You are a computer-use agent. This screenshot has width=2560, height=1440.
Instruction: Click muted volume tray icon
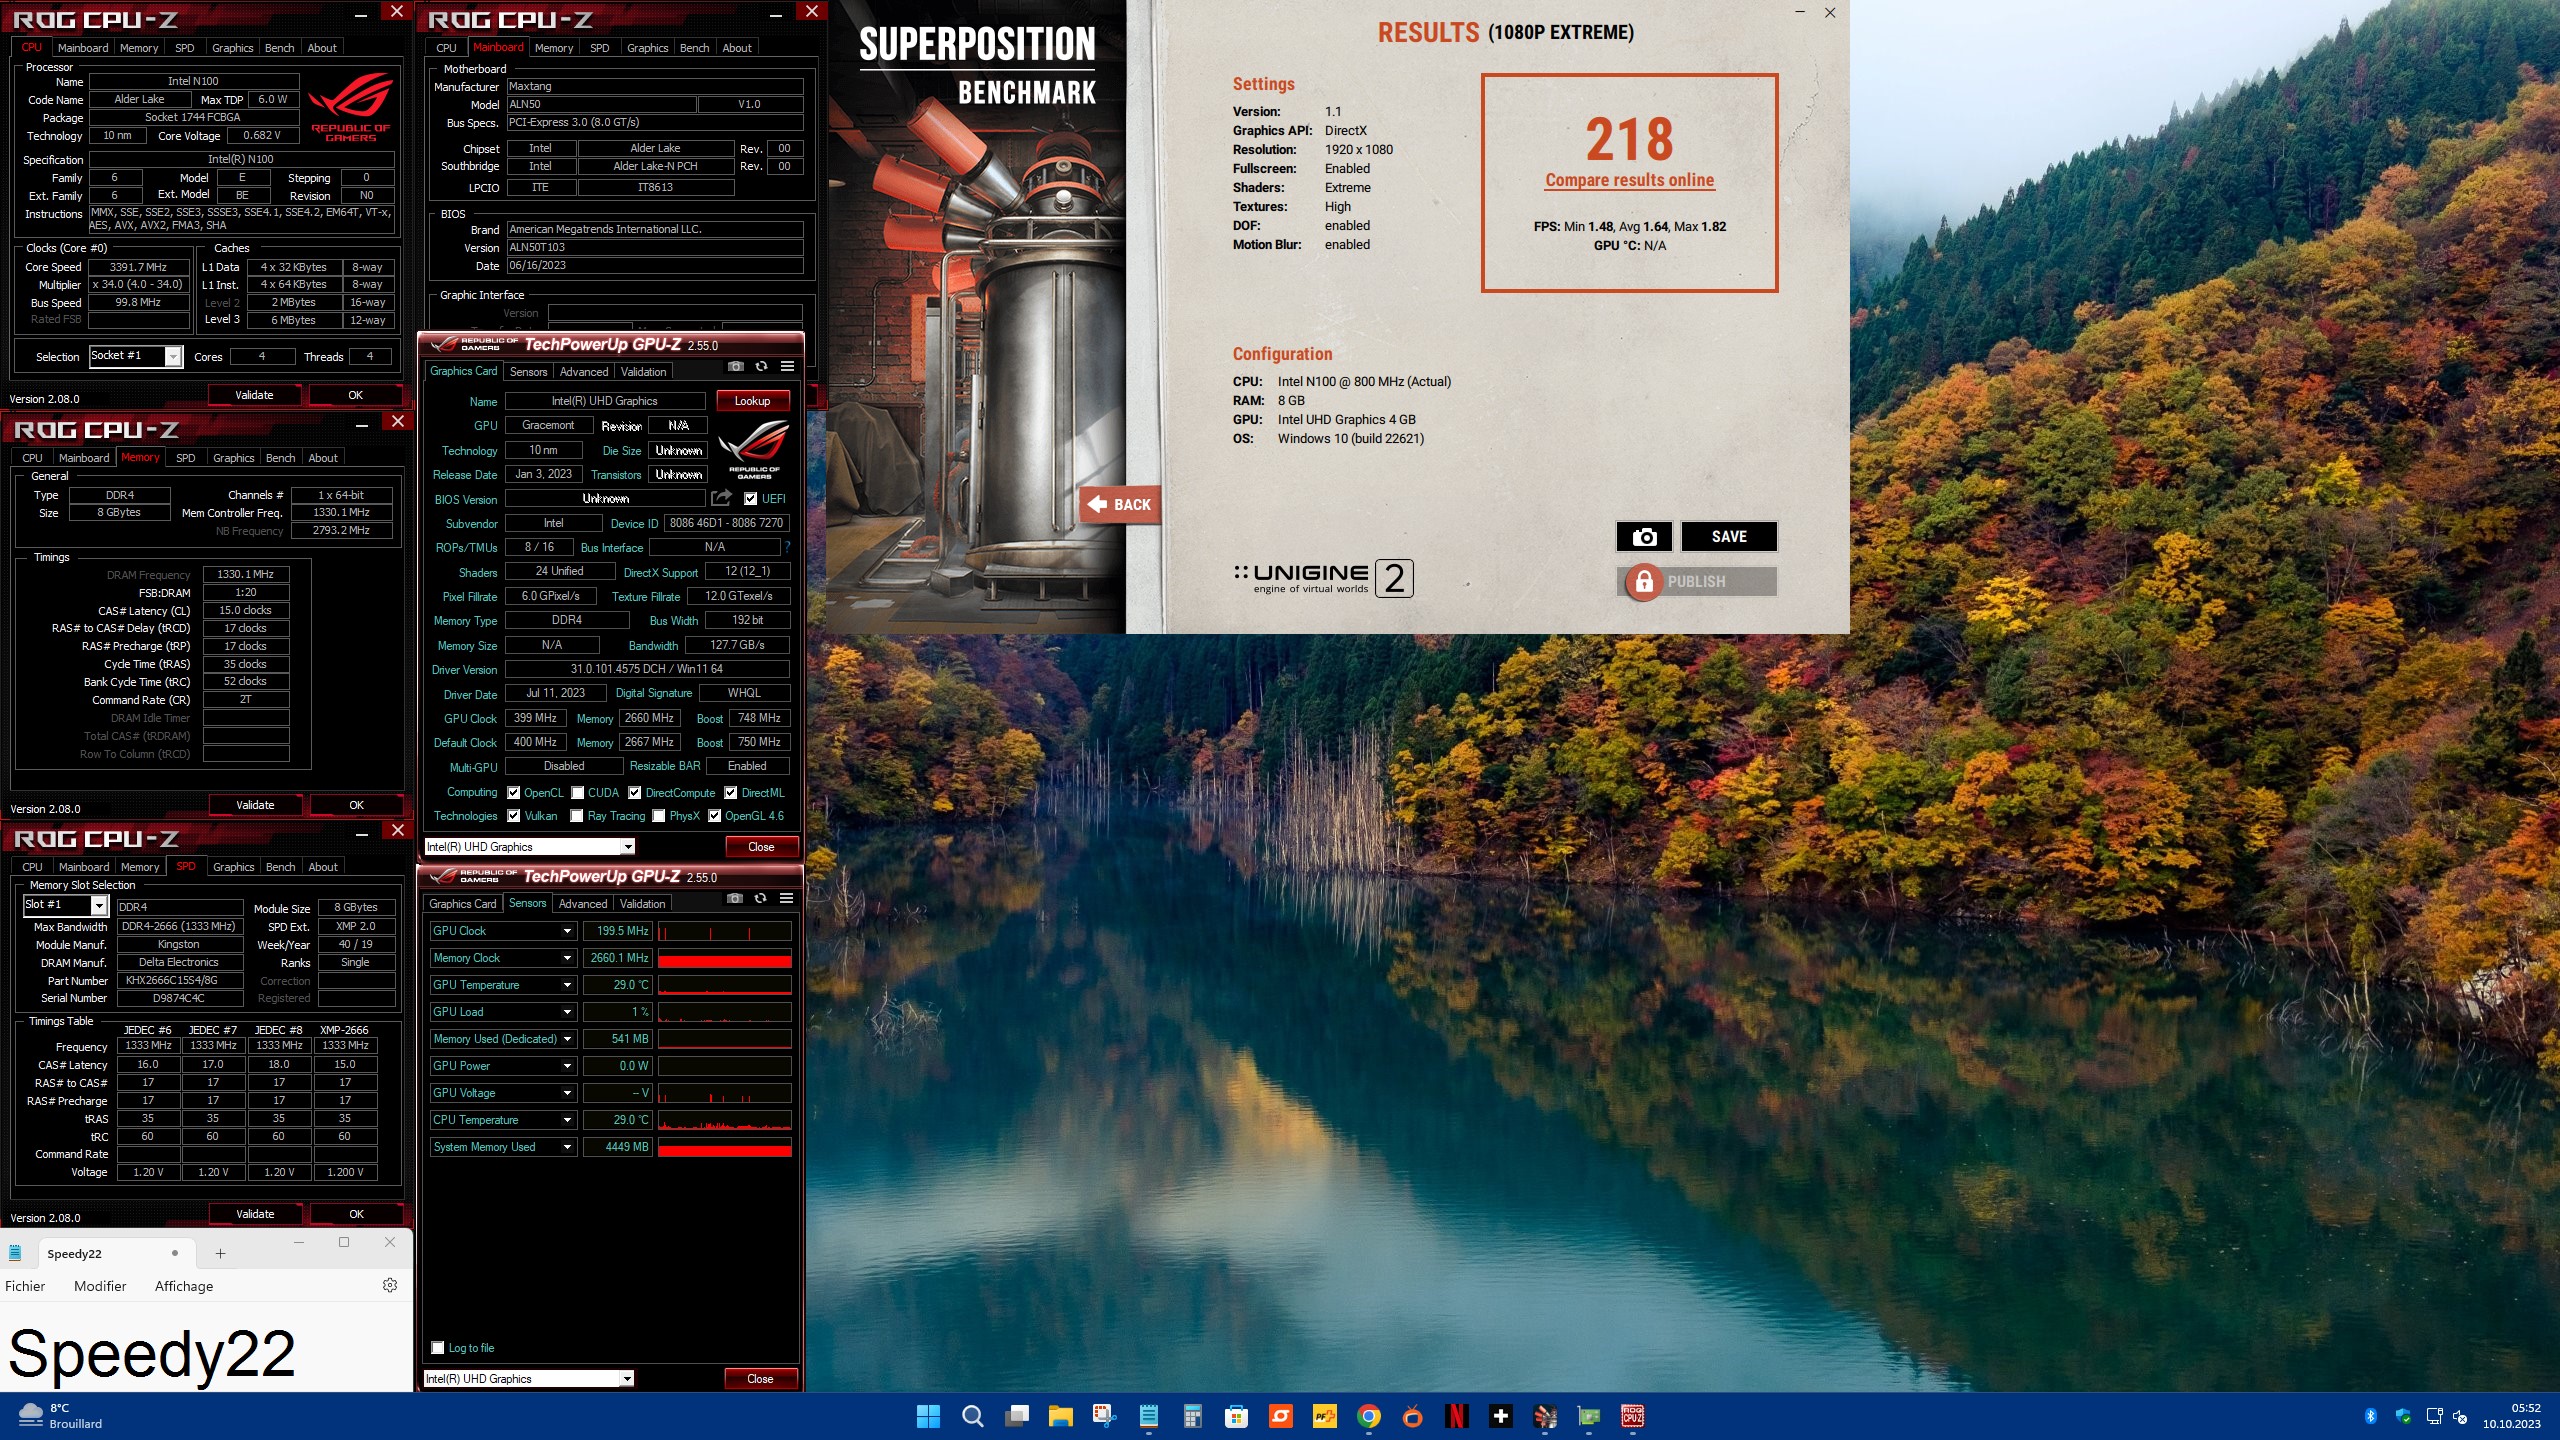(x=2461, y=1416)
